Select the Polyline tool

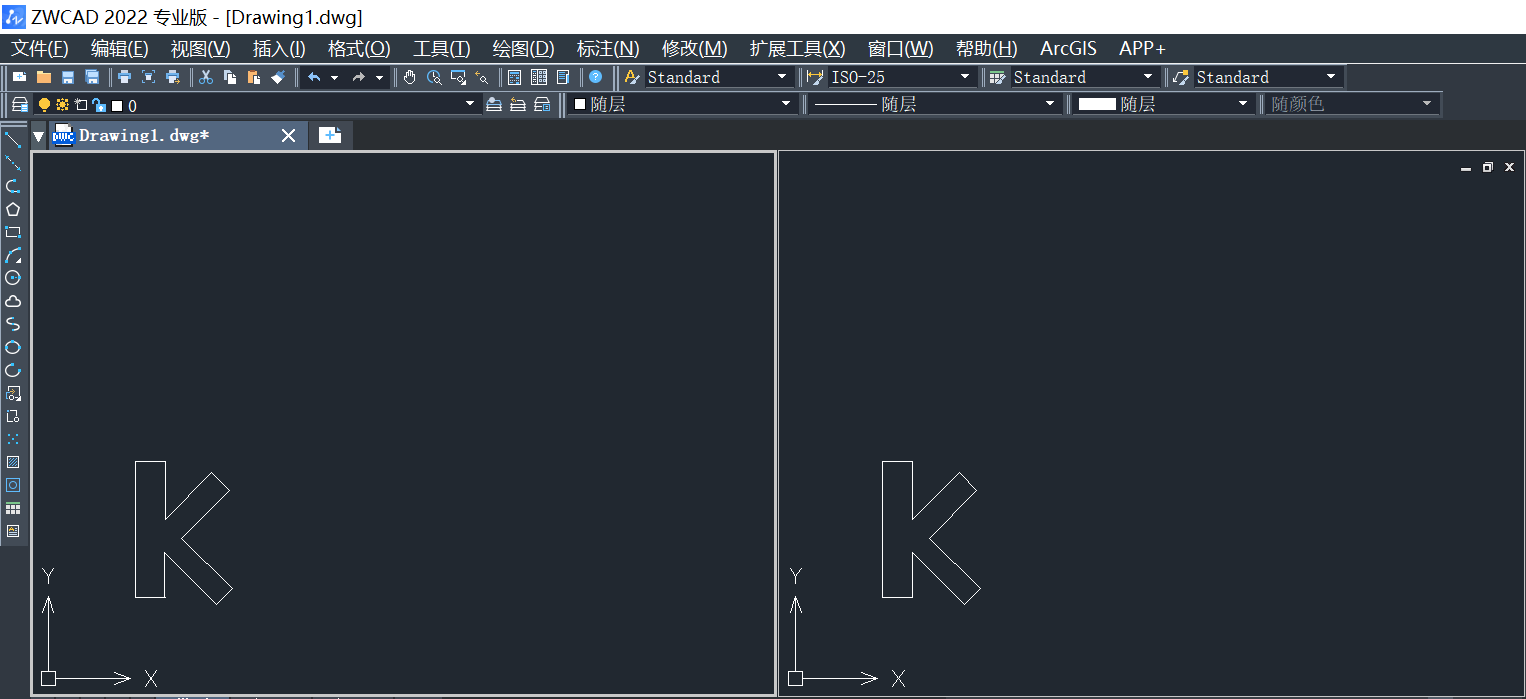click(x=13, y=186)
